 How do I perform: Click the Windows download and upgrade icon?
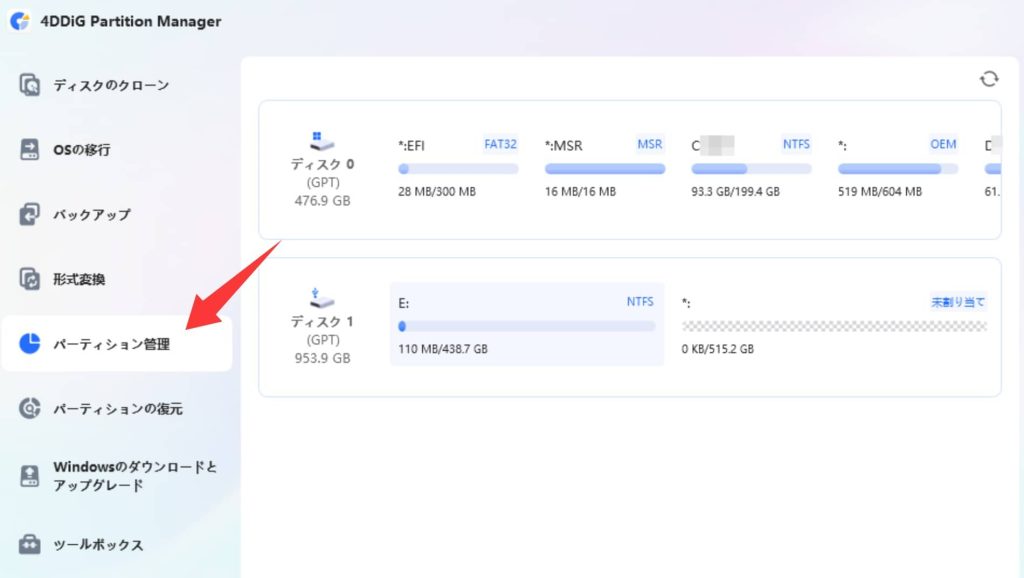(x=29, y=476)
